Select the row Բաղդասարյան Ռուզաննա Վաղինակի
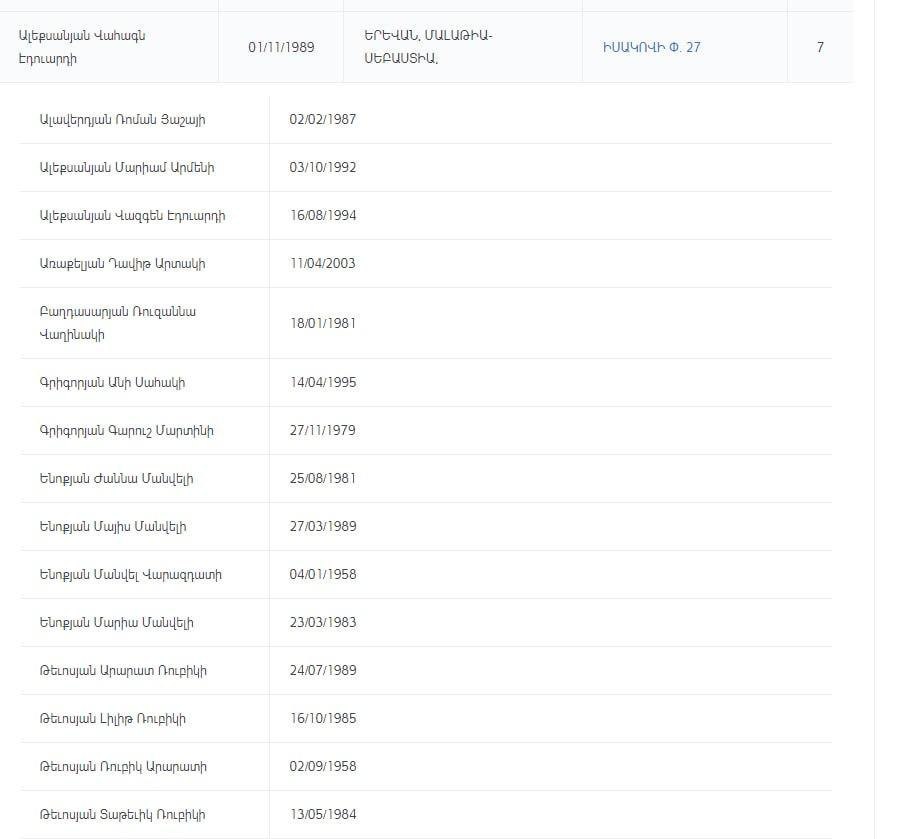 426,323
